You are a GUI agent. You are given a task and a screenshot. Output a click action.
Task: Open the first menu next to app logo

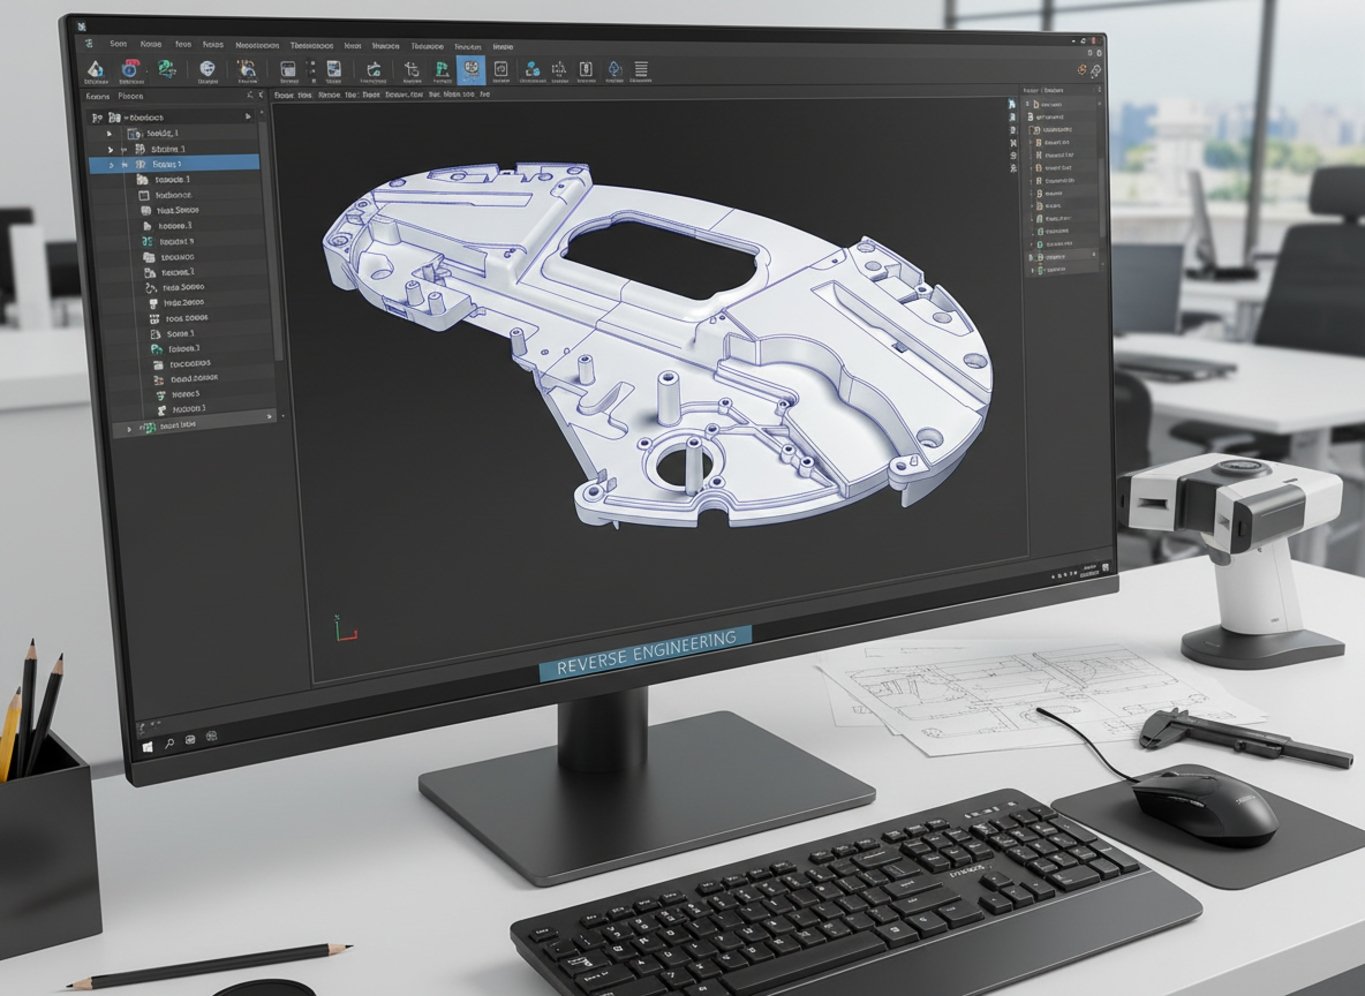[118, 44]
